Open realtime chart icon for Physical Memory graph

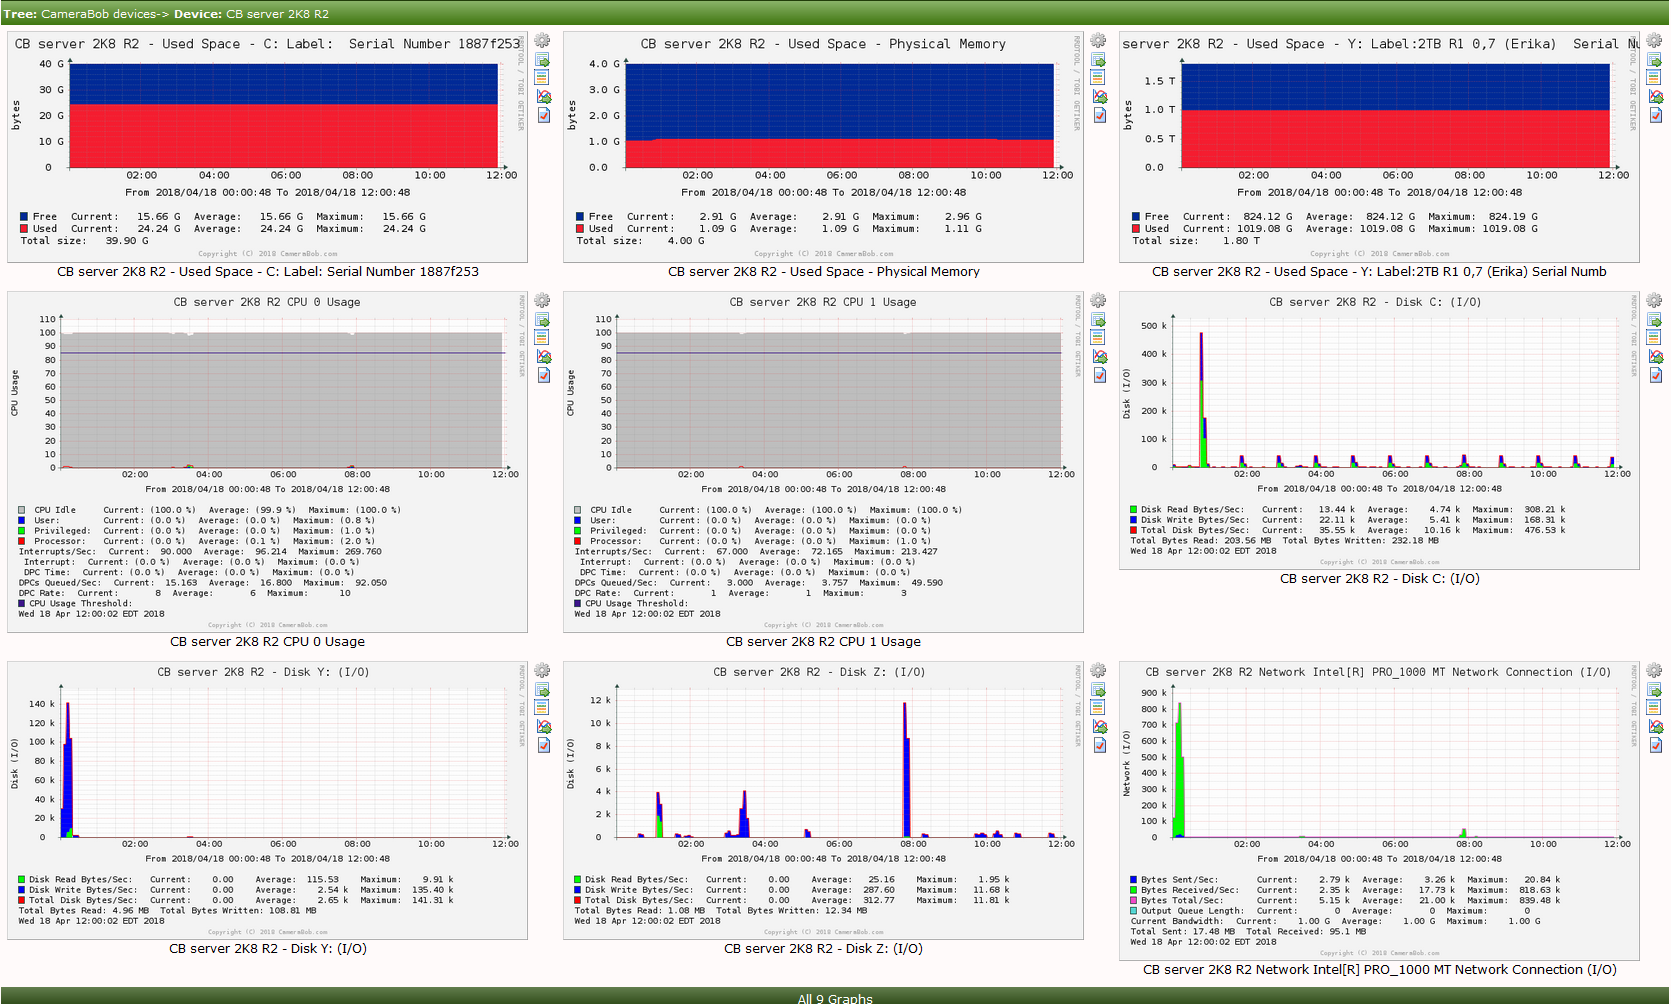tap(1099, 97)
